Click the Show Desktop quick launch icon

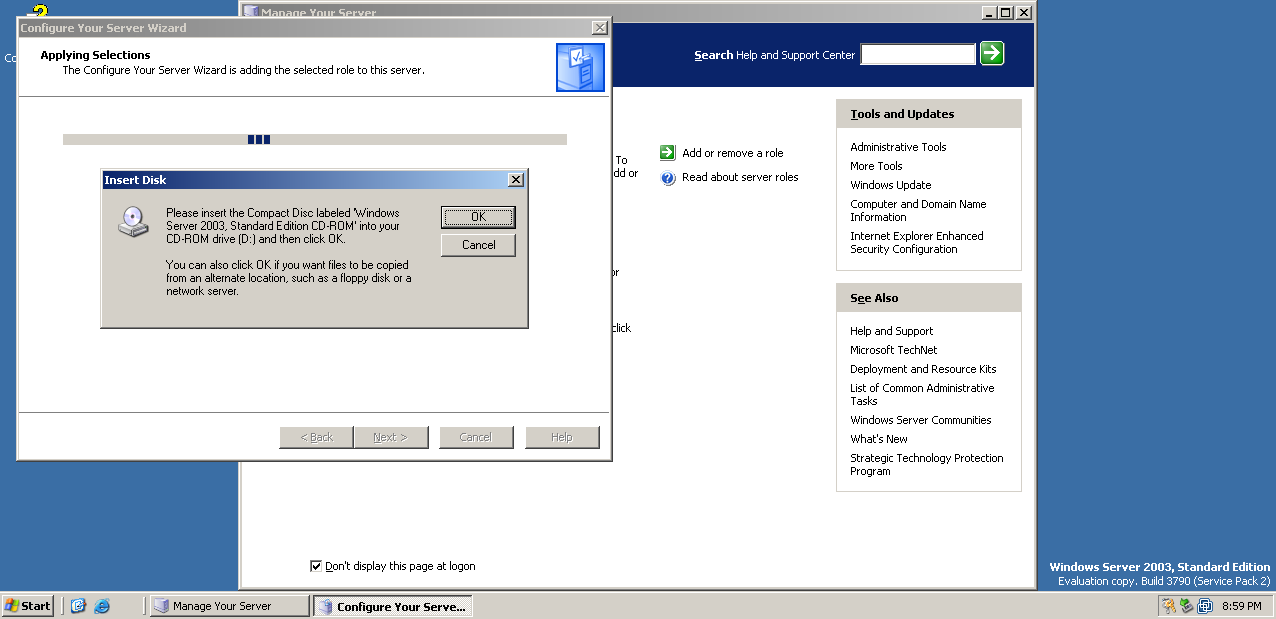pyautogui.click(x=78, y=606)
